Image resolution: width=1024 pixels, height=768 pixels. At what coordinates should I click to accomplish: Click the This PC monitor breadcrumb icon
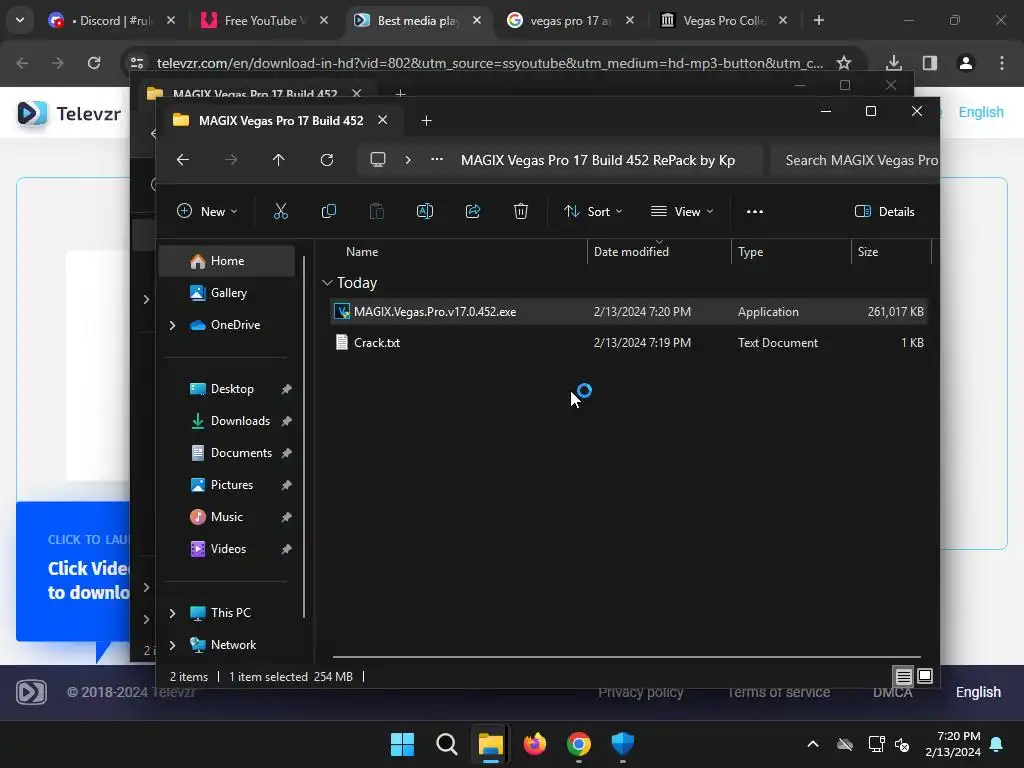(x=377, y=160)
